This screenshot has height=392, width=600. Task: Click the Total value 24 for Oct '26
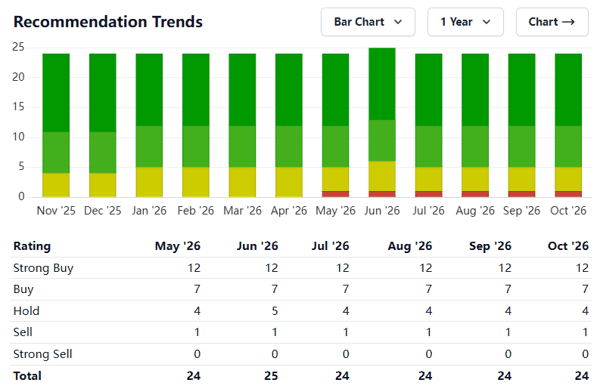582,376
